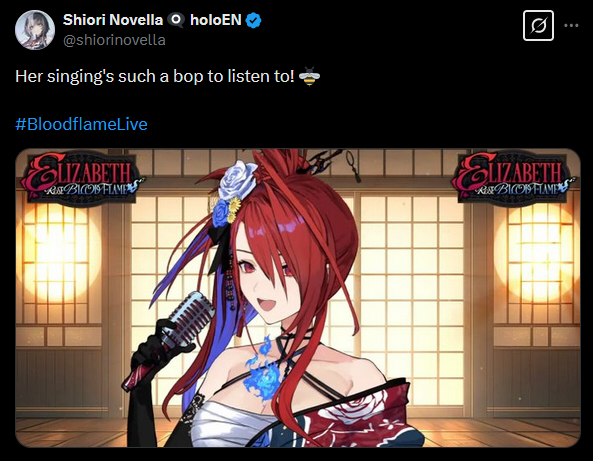Click the blue flame mark on chest
The height and width of the screenshot is (461, 593).
click(x=263, y=370)
